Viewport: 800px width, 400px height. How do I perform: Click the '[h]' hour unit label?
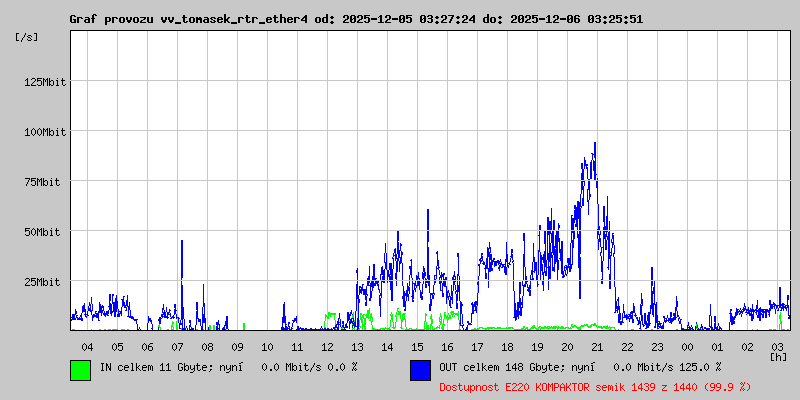(x=779, y=357)
